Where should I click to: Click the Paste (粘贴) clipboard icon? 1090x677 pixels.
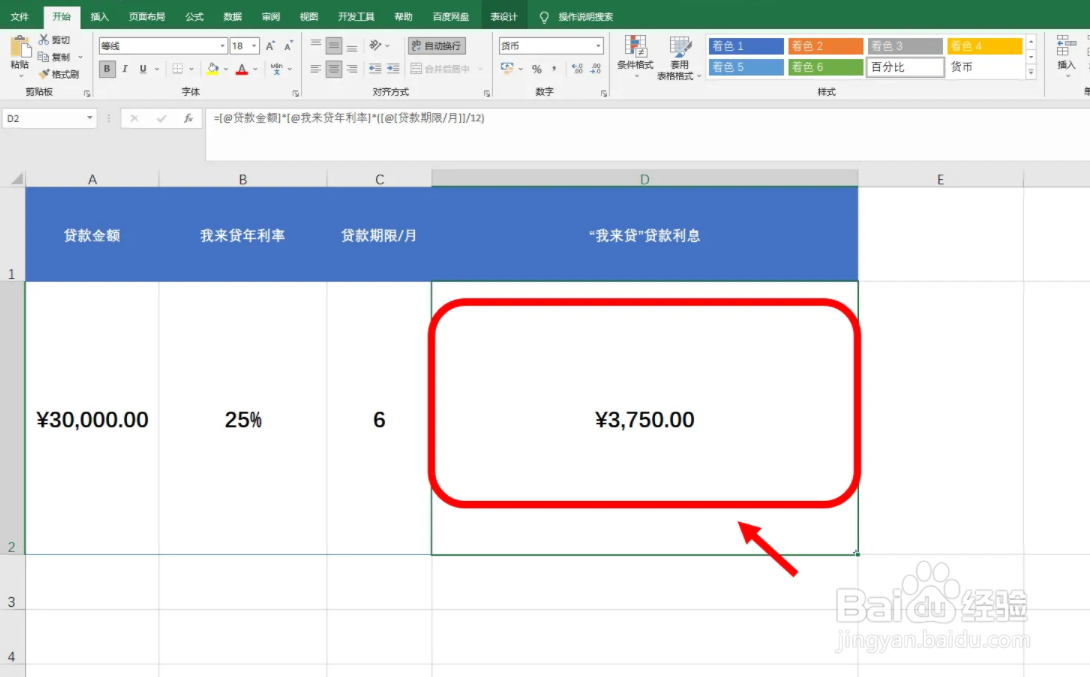tap(20, 49)
